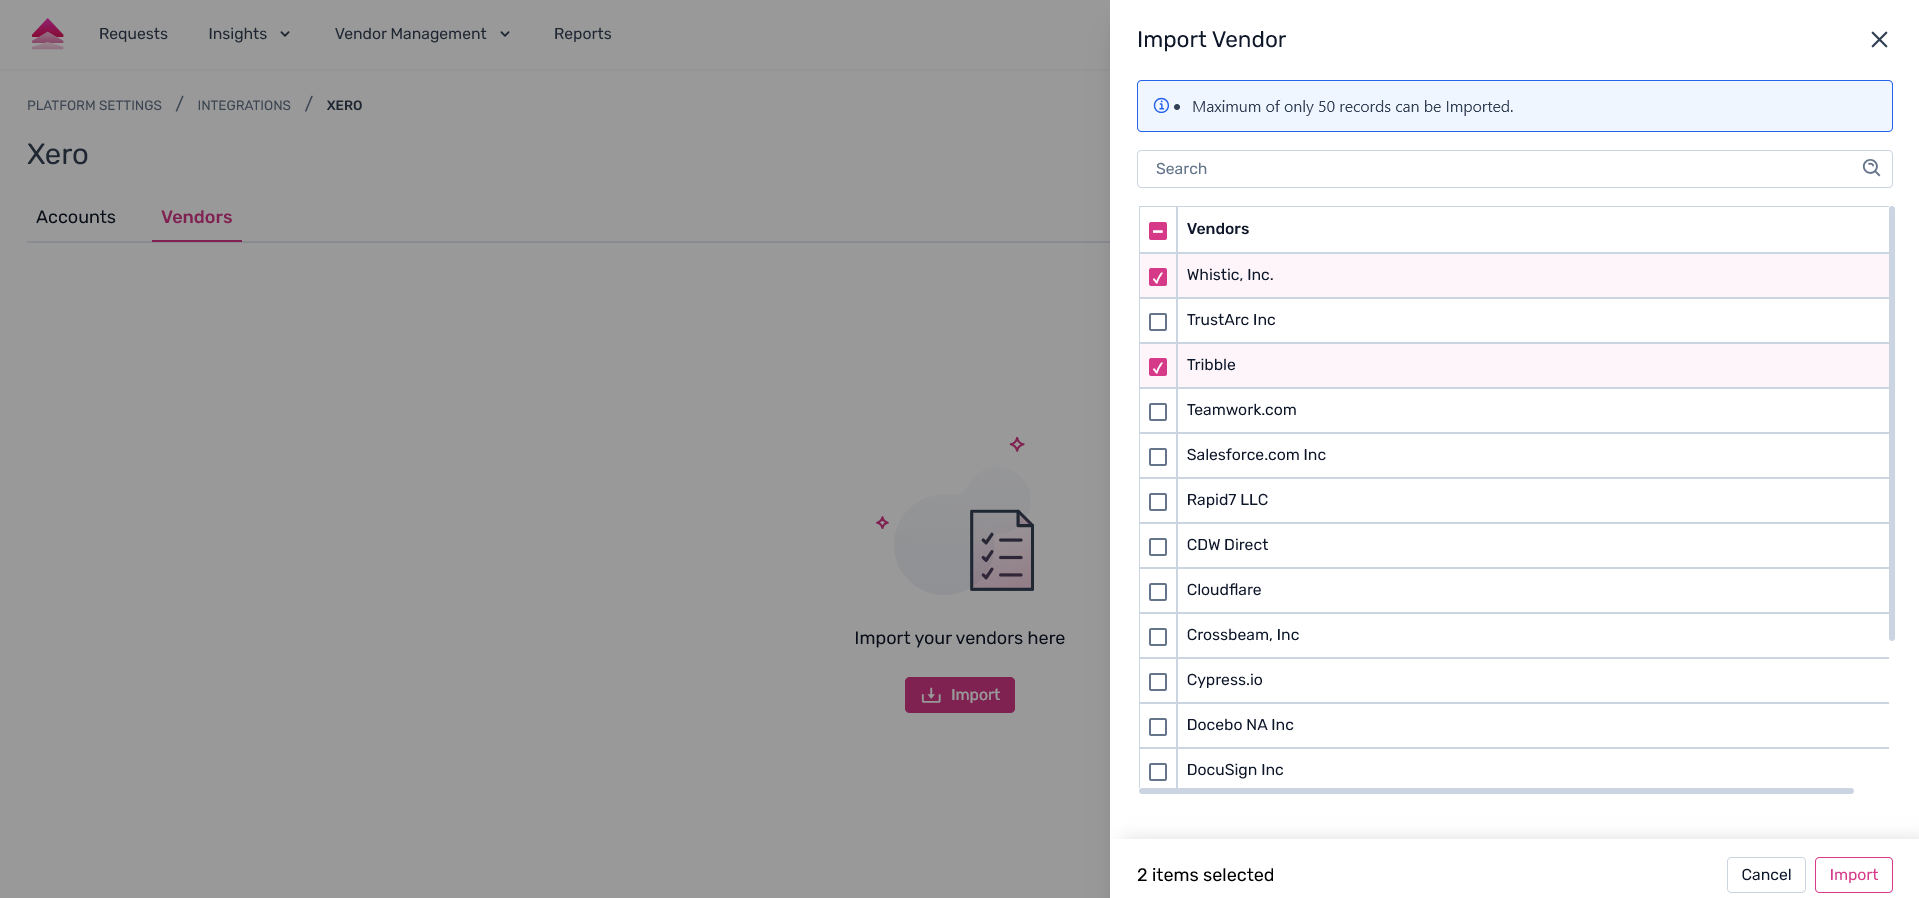The width and height of the screenshot is (1919, 898).
Task: Open the Vendor Management dropdown
Action: pos(422,34)
